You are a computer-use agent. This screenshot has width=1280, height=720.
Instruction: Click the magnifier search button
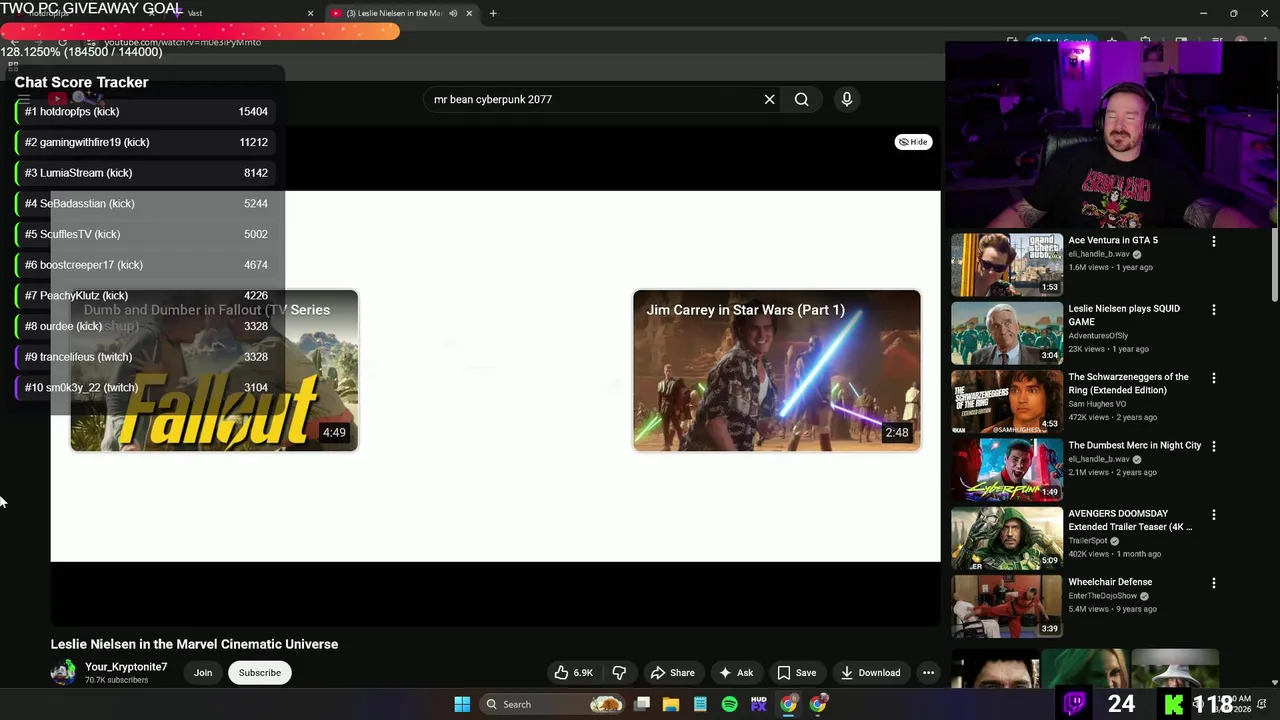tap(801, 99)
